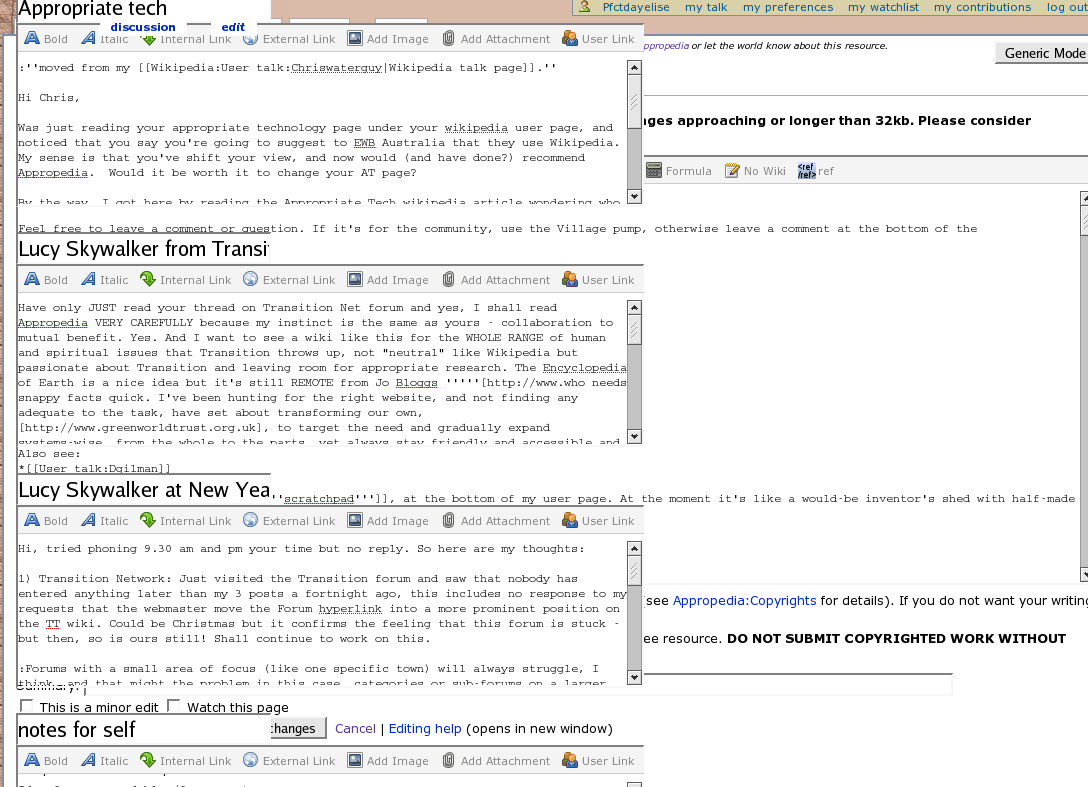Click Bold icon in Appropriate tech editor toolbar
Screen dimensions: 1088x787
pyautogui.click(x=32, y=39)
